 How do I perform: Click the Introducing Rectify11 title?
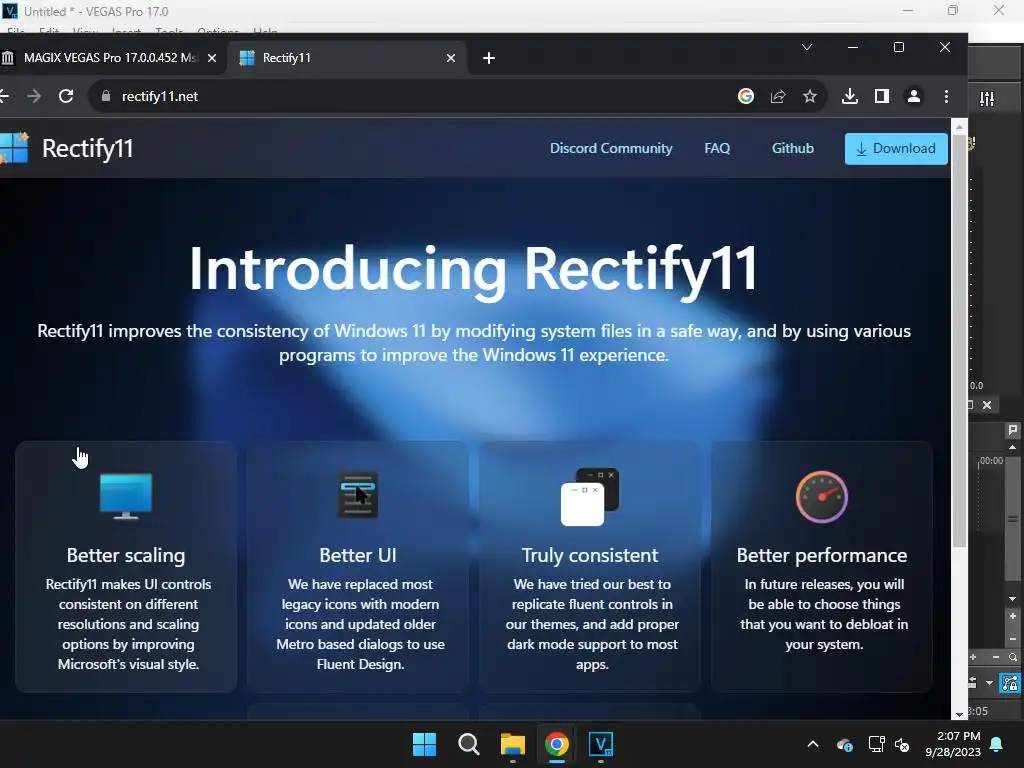tap(473, 269)
